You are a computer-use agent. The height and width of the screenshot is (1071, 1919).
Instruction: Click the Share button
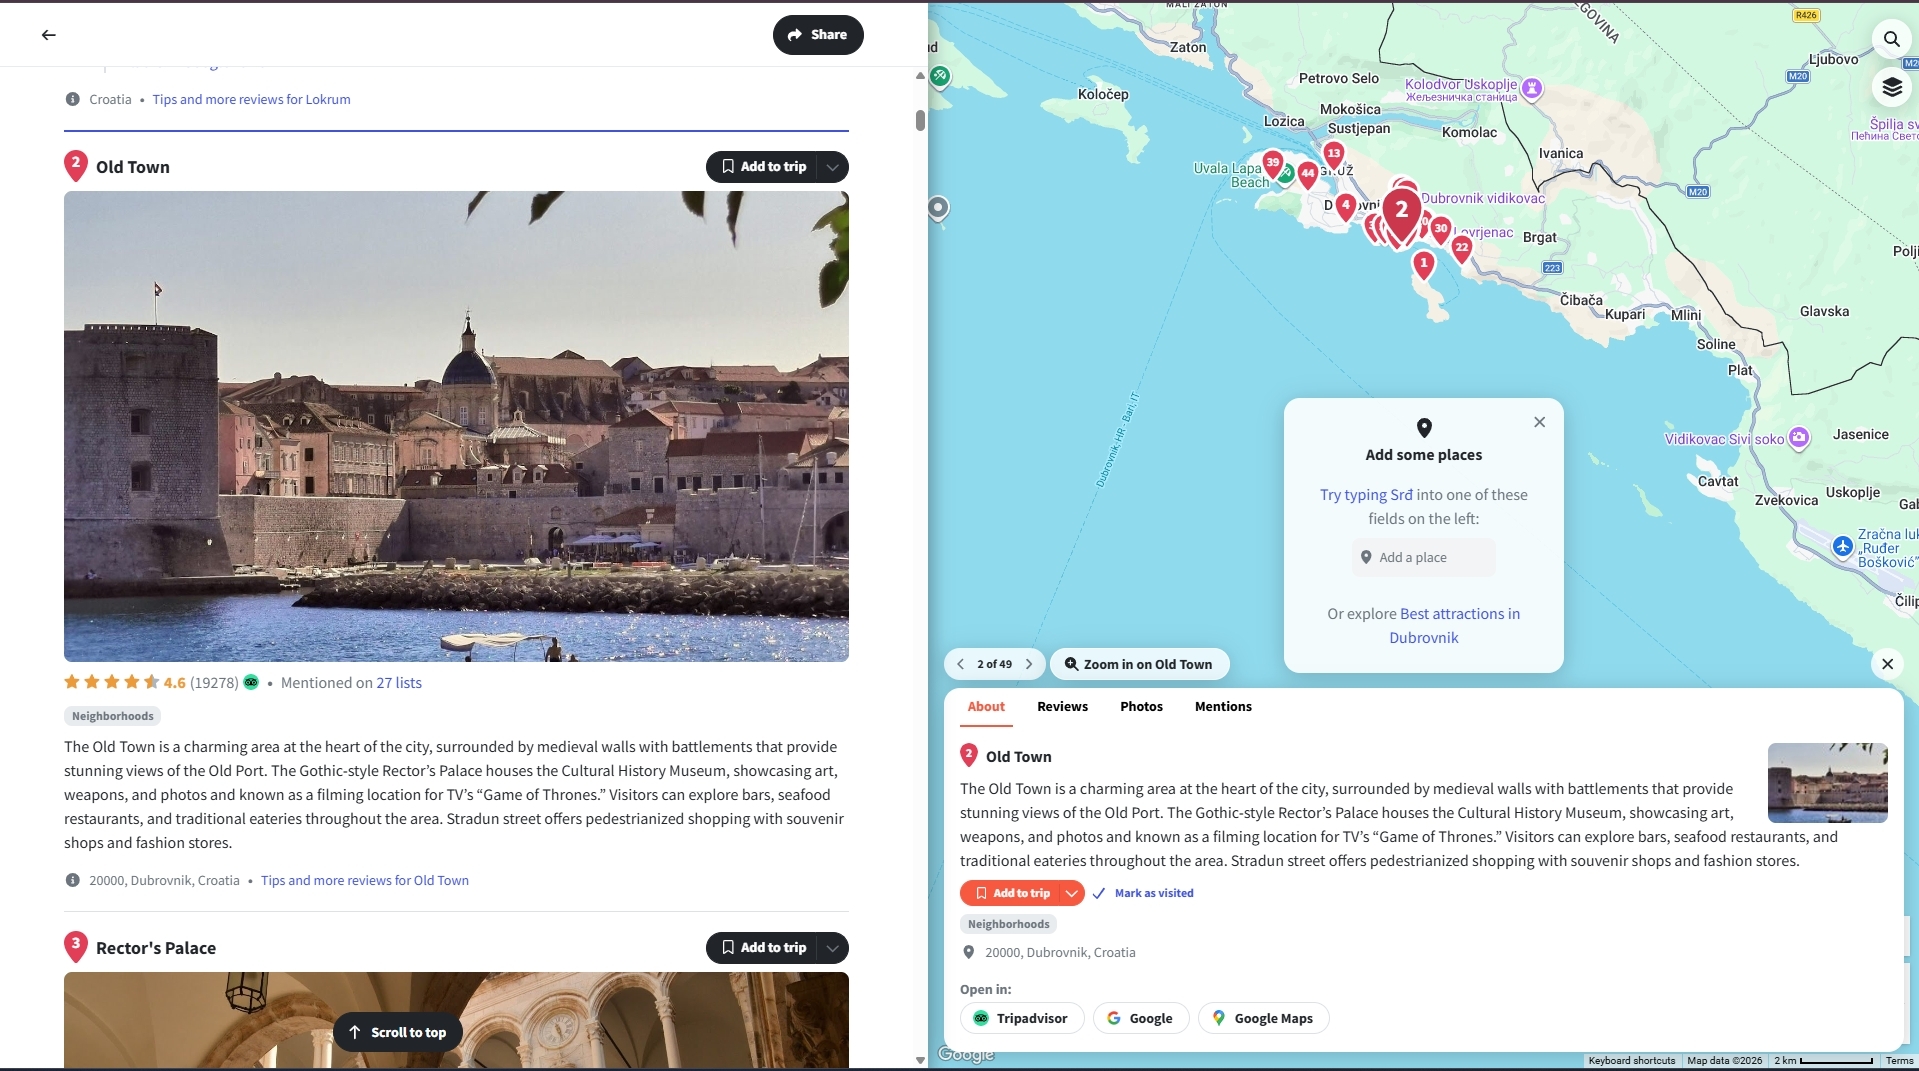[817, 35]
